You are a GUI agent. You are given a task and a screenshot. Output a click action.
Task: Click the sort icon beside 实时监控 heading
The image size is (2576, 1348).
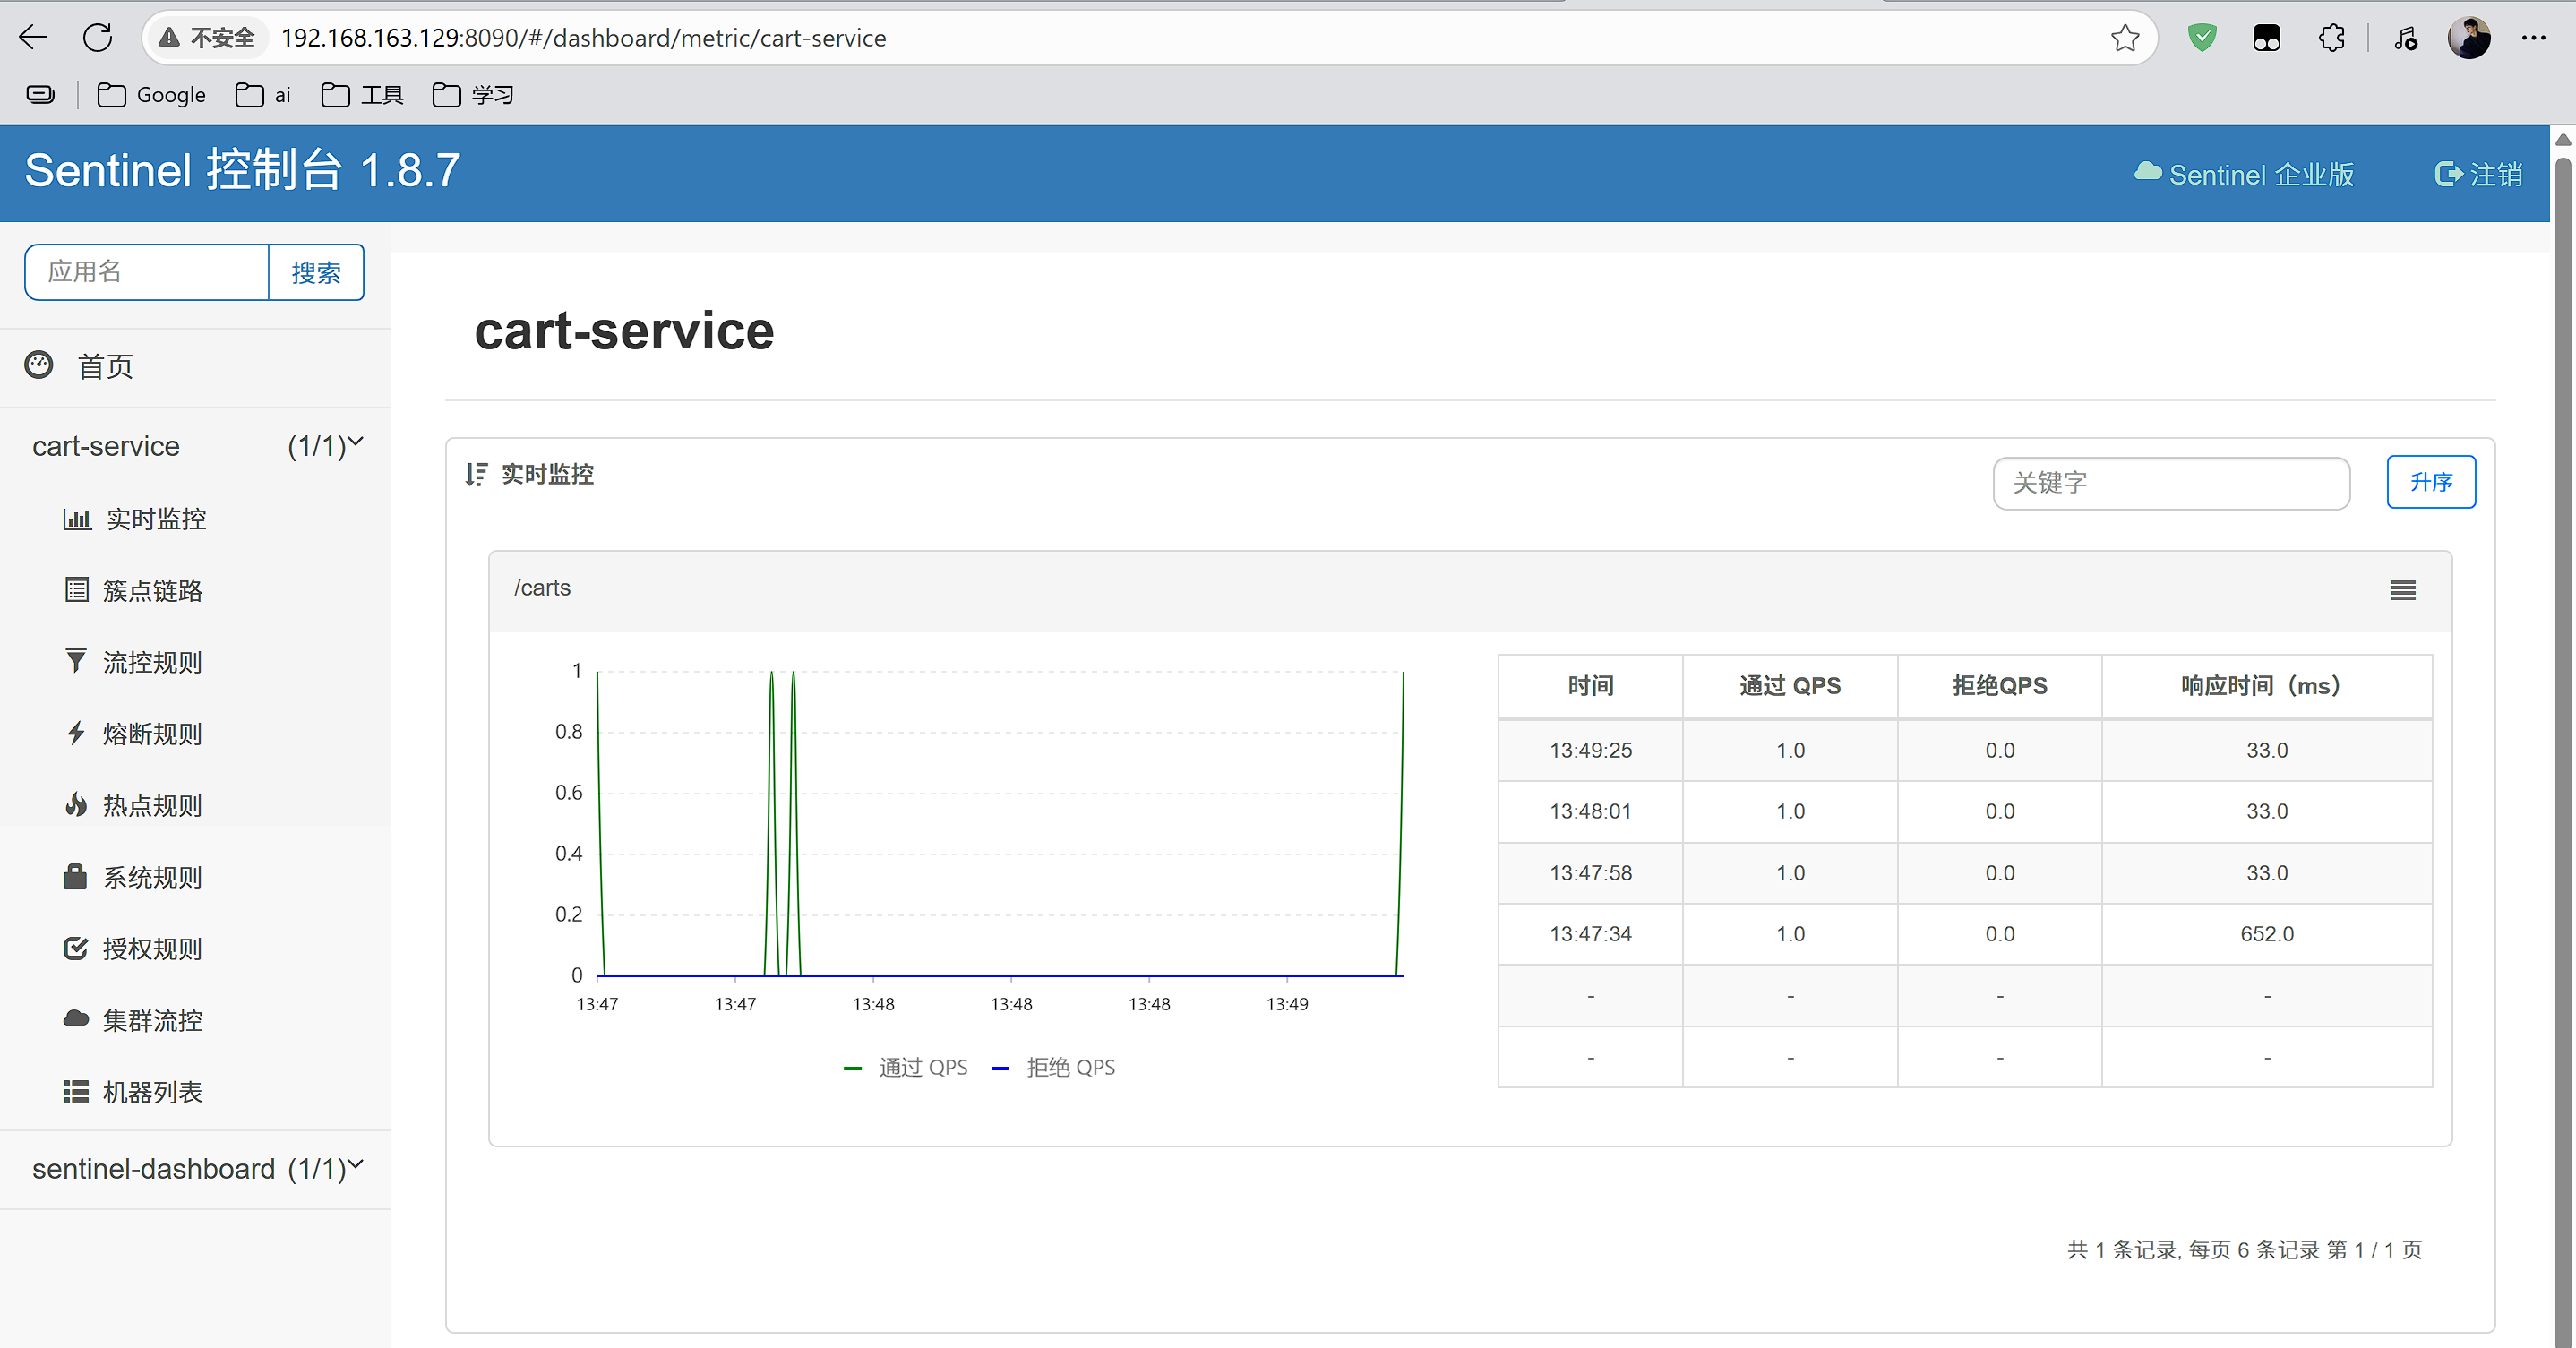pyautogui.click(x=476, y=474)
